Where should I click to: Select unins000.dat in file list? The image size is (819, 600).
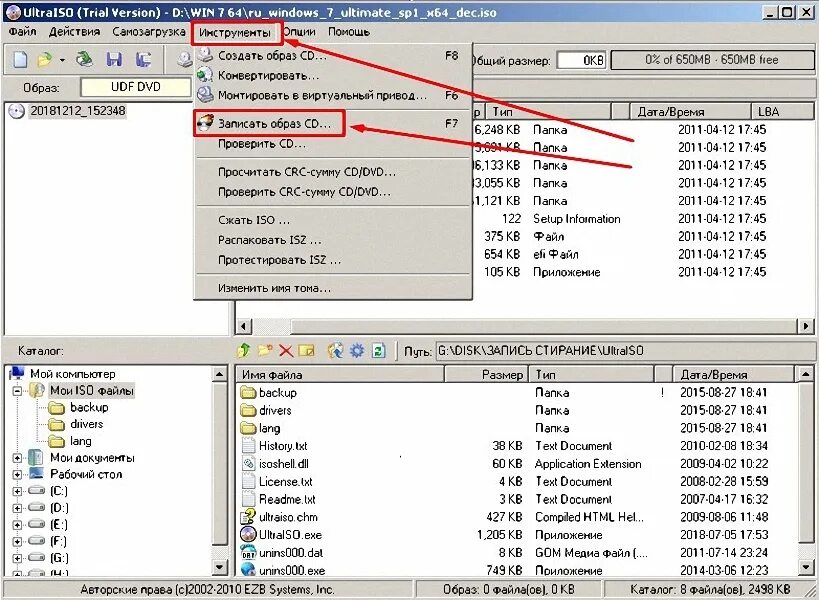(290, 552)
